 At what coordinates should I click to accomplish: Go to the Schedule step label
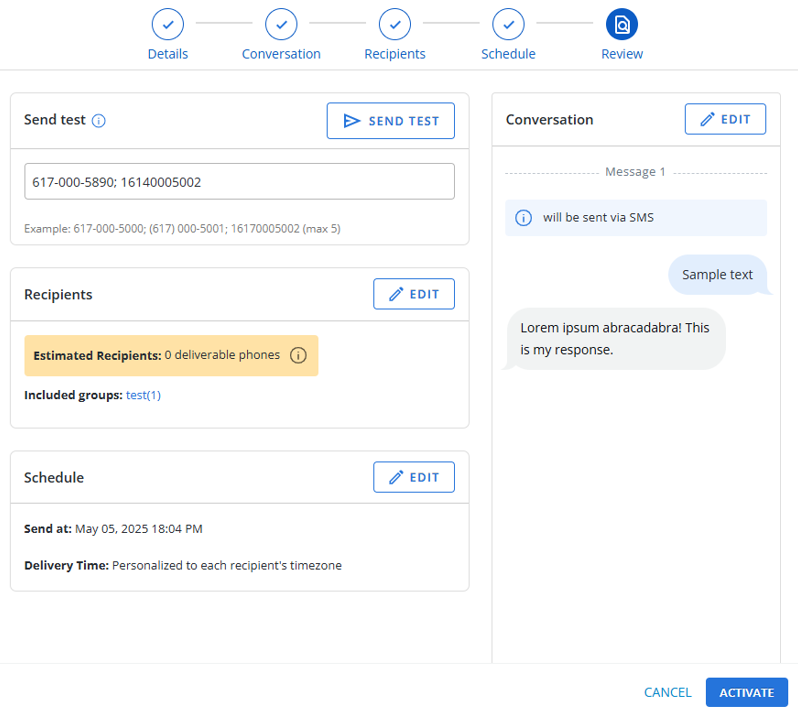(x=508, y=54)
